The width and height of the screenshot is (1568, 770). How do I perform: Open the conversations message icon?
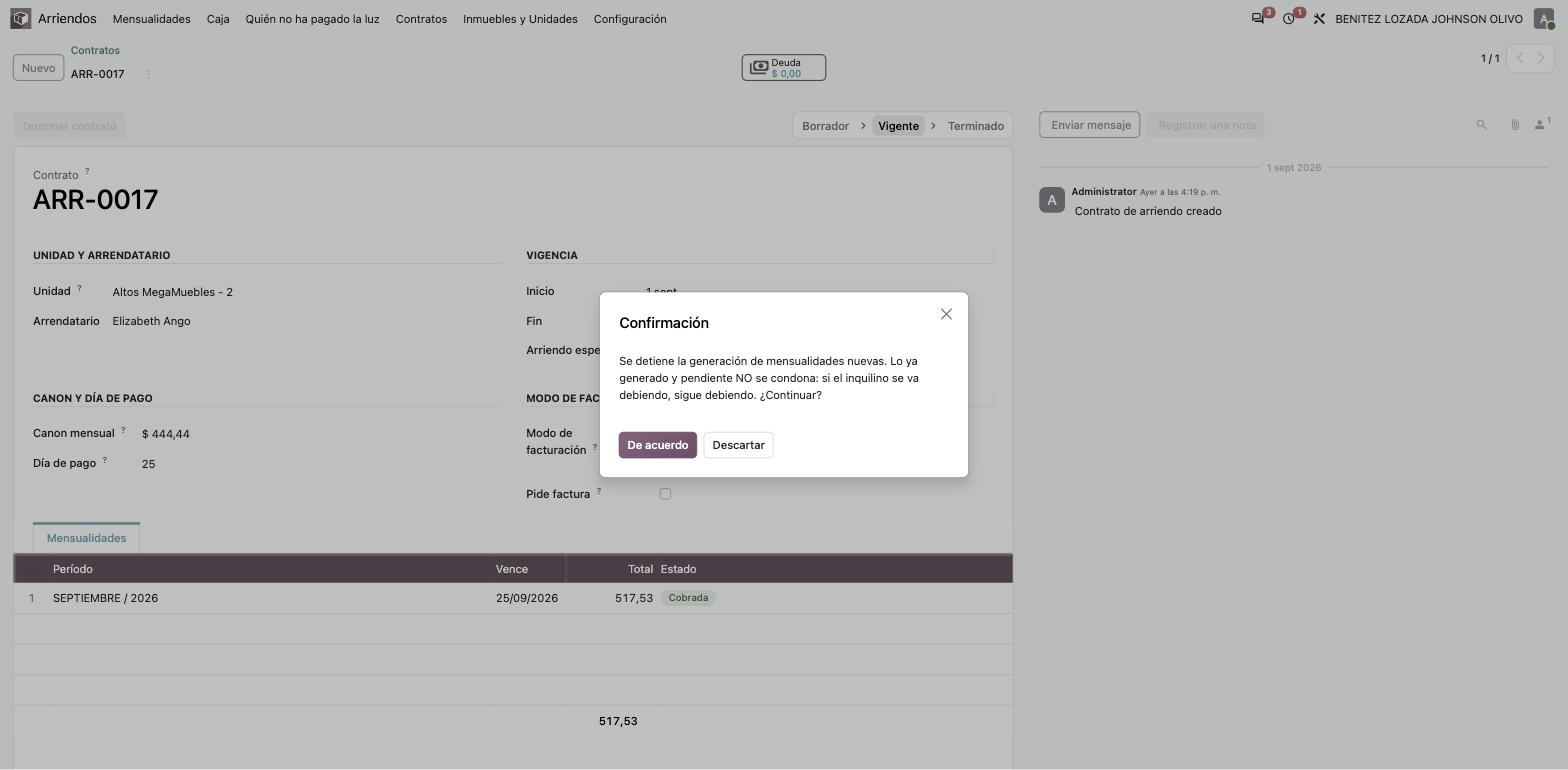point(1258,19)
